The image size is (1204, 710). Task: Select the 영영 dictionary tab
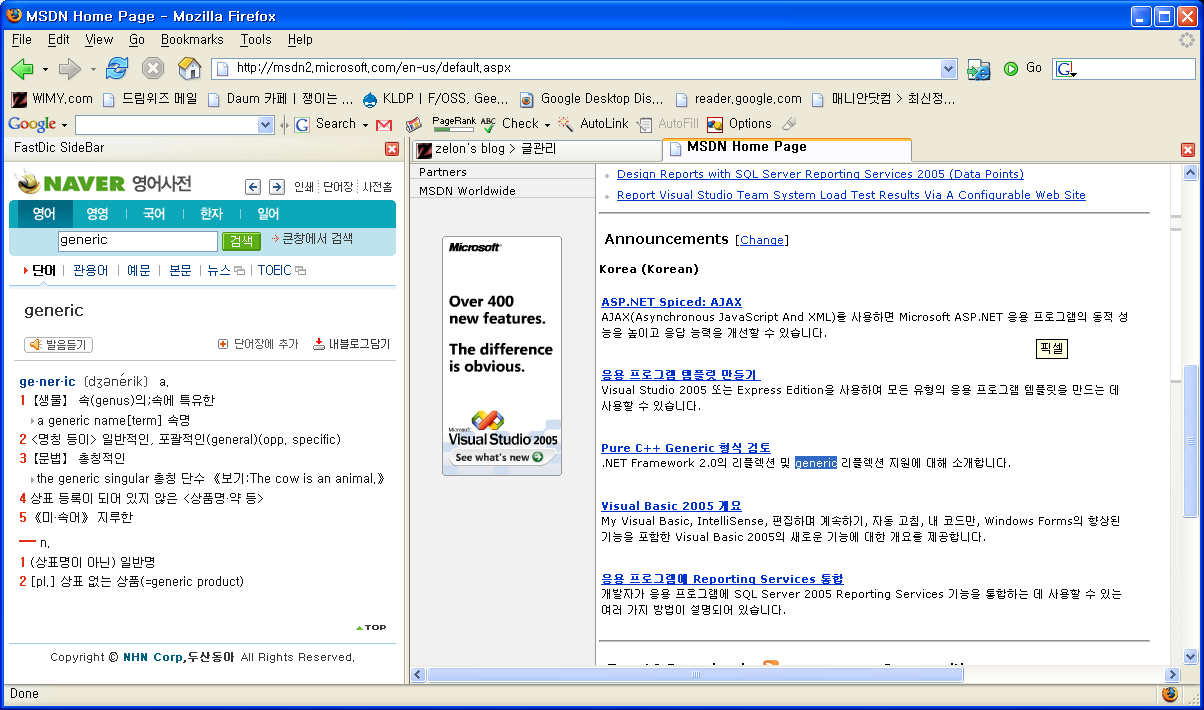97,214
